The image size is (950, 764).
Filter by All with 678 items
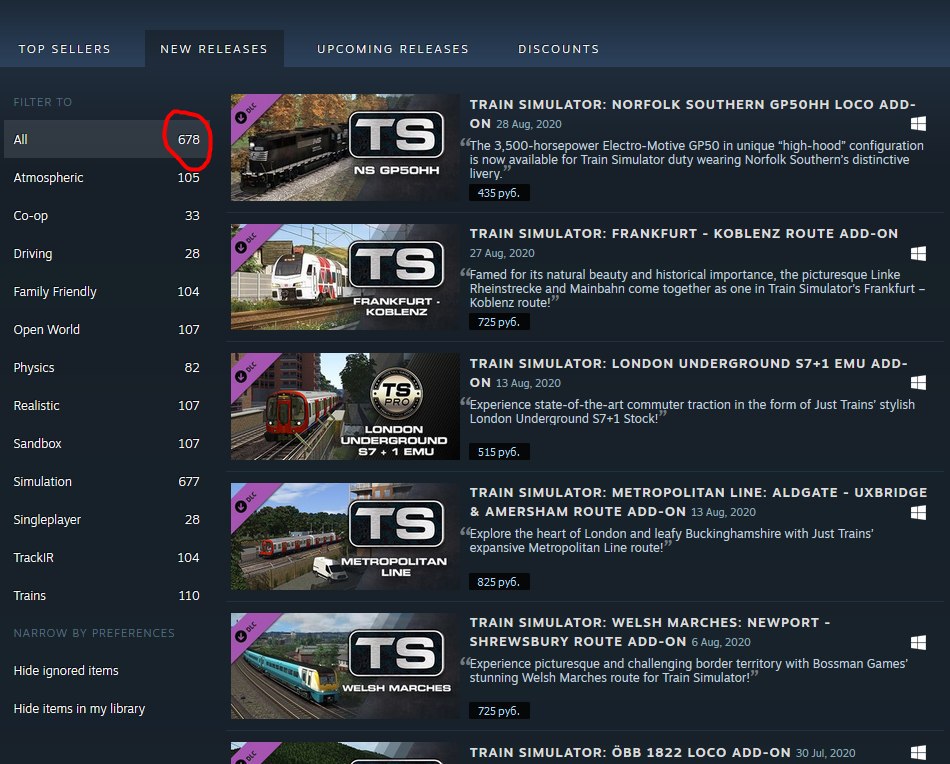pos(107,139)
